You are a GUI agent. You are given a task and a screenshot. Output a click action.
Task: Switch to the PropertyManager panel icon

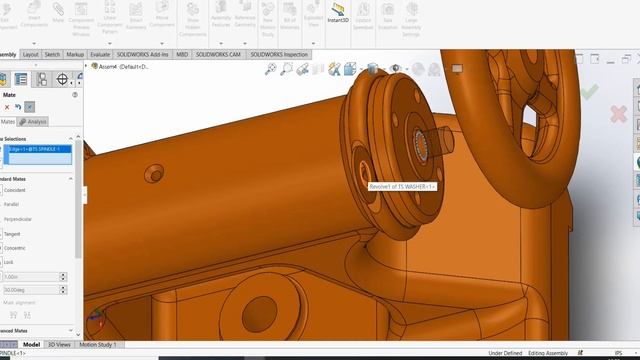(21, 79)
